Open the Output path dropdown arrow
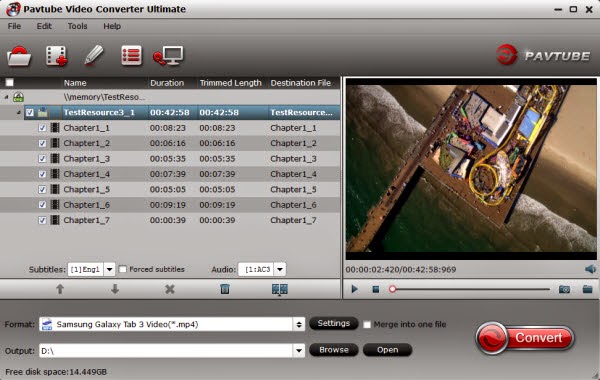This screenshot has width=600, height=380. pos(299,351)
